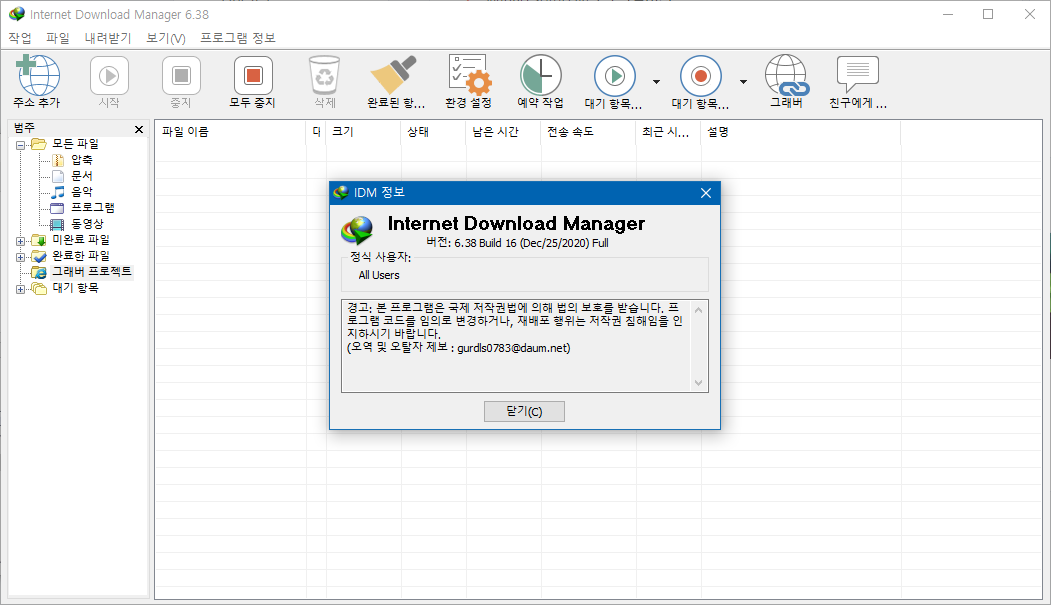Sort by 설명 column header
This screenshot has height=605, width=1051.
800,132
